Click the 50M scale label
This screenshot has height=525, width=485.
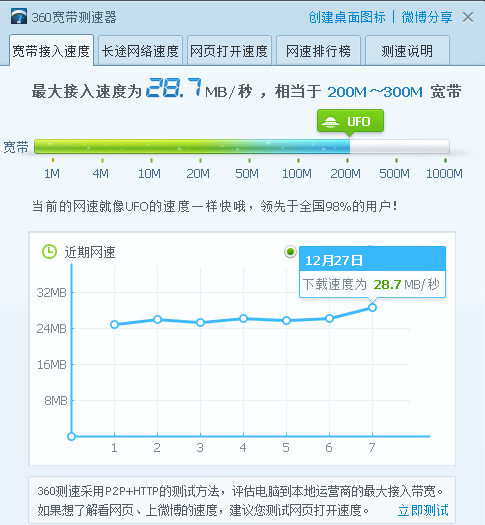[x=247, y=173]
